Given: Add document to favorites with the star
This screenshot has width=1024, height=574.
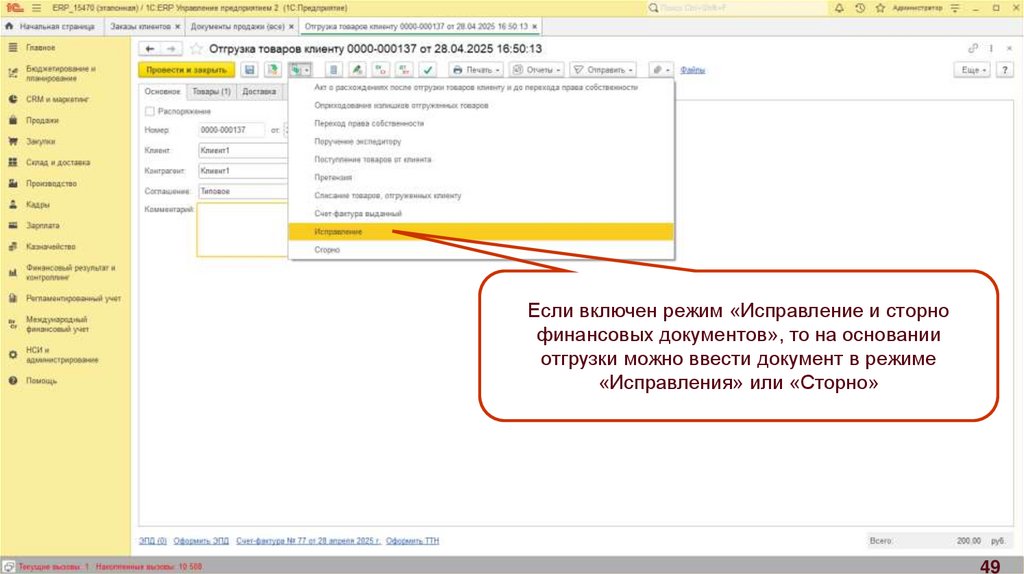Looking at the screenshot, I should [196, 49].
